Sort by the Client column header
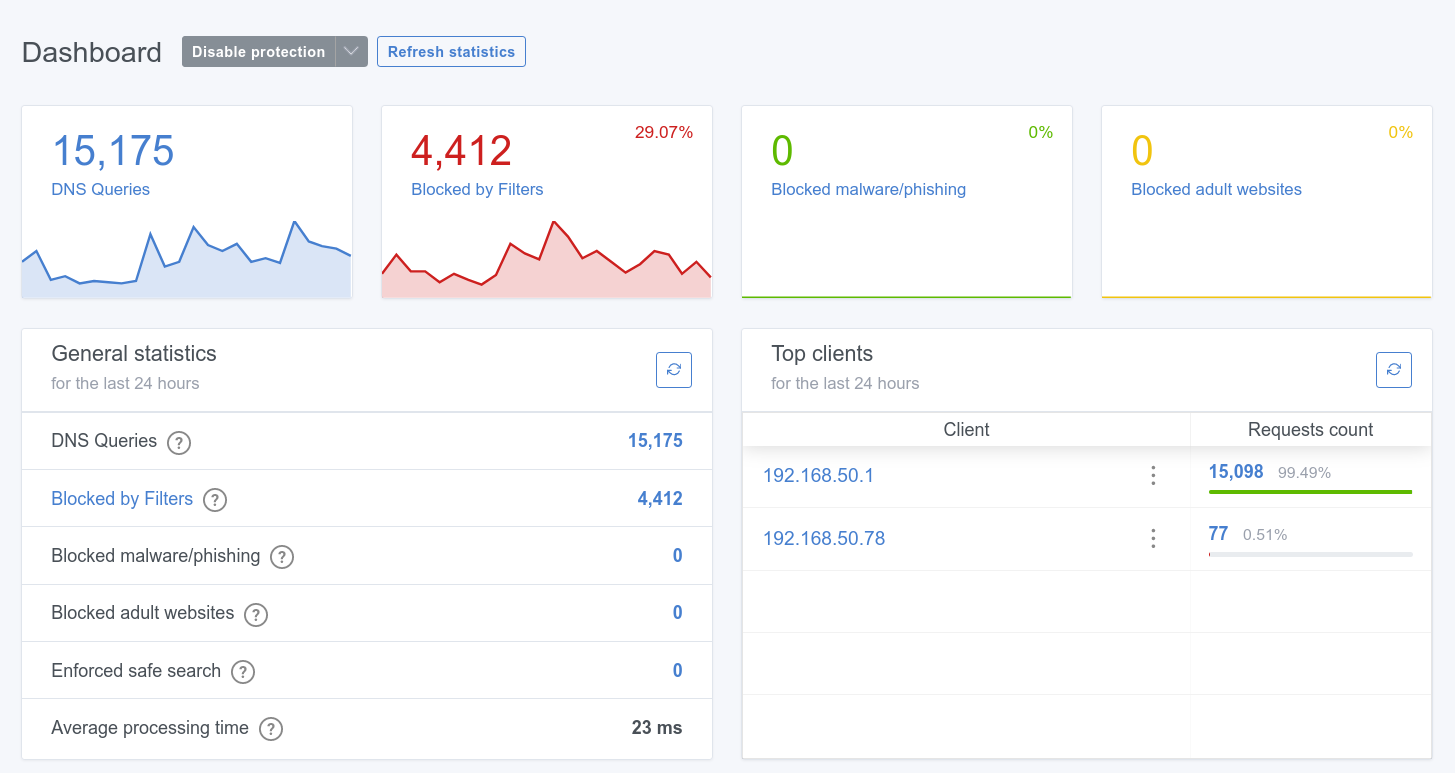The height and width of the screenshot is (773, 1455). pyautogui.click(x=966, y=430)
